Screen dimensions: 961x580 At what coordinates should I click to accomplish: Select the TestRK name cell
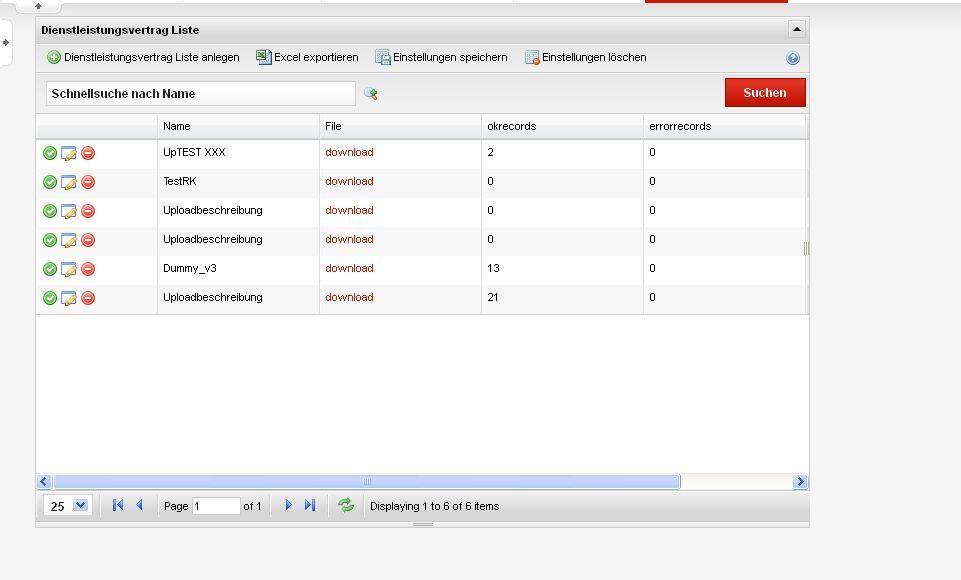pos(238,181)
